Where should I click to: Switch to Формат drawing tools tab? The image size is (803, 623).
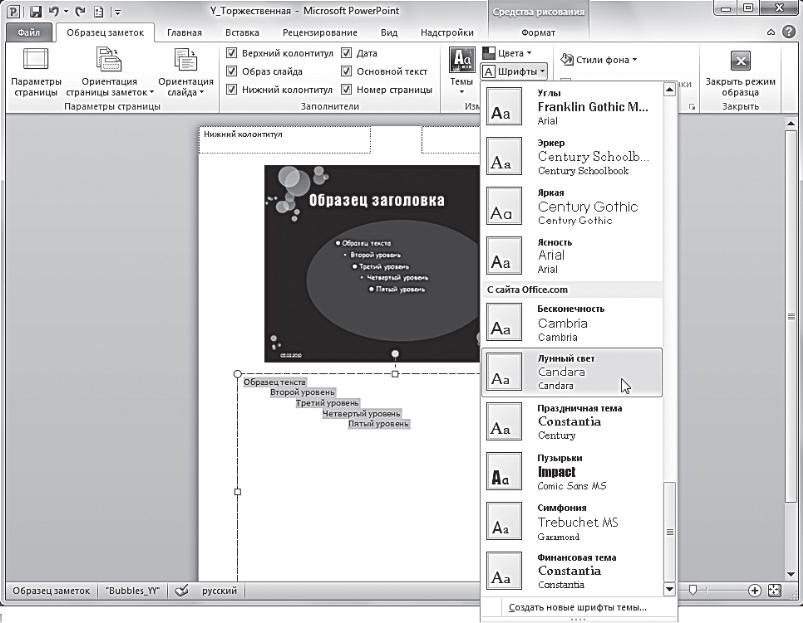(538, 32)
